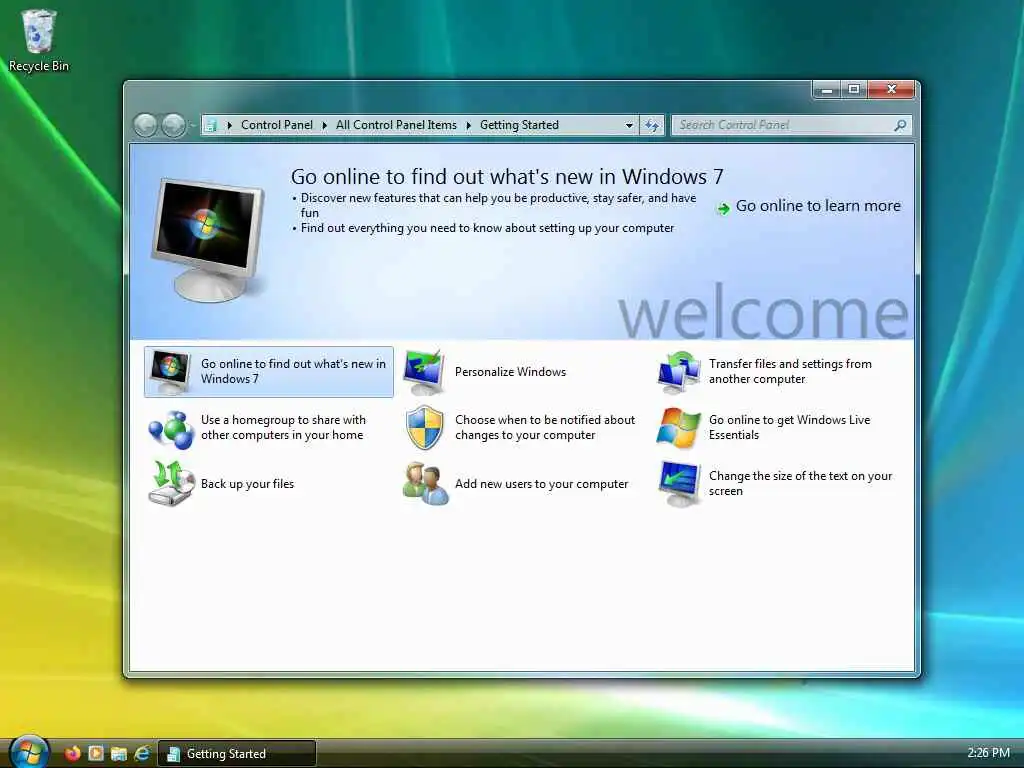Expand the arrow before Control Panel breadcrumb

click(229, 125)
